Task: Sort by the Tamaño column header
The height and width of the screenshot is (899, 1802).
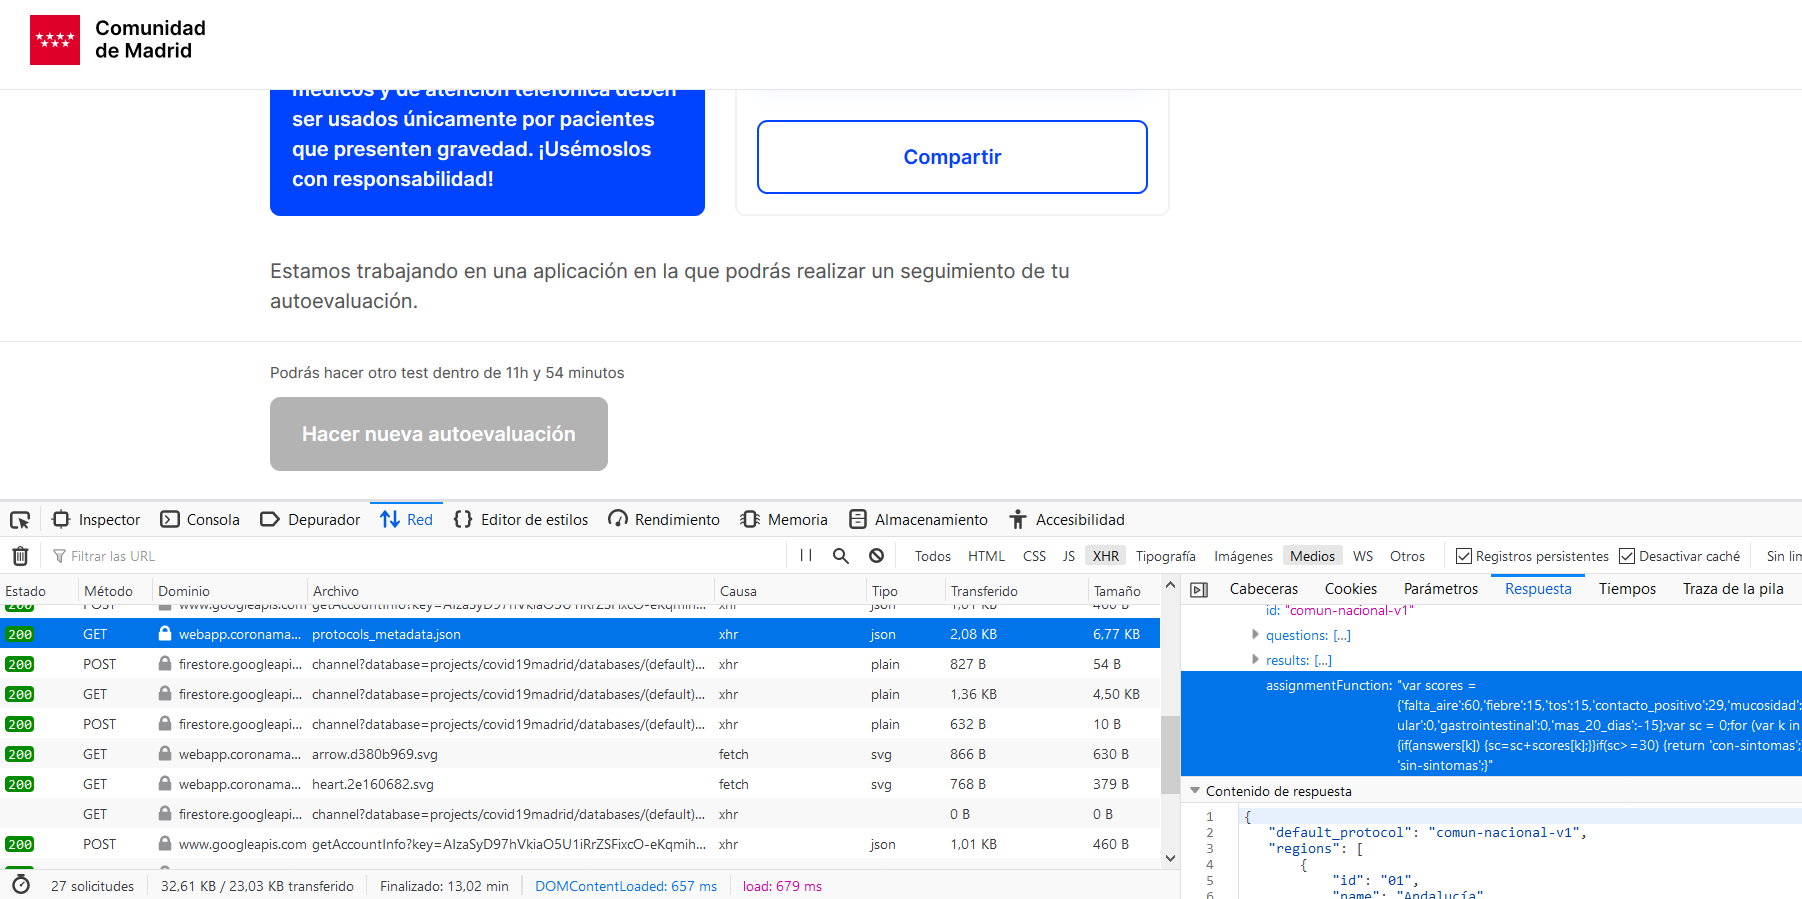Action: pyautogui.click(x=1124, y=591)
